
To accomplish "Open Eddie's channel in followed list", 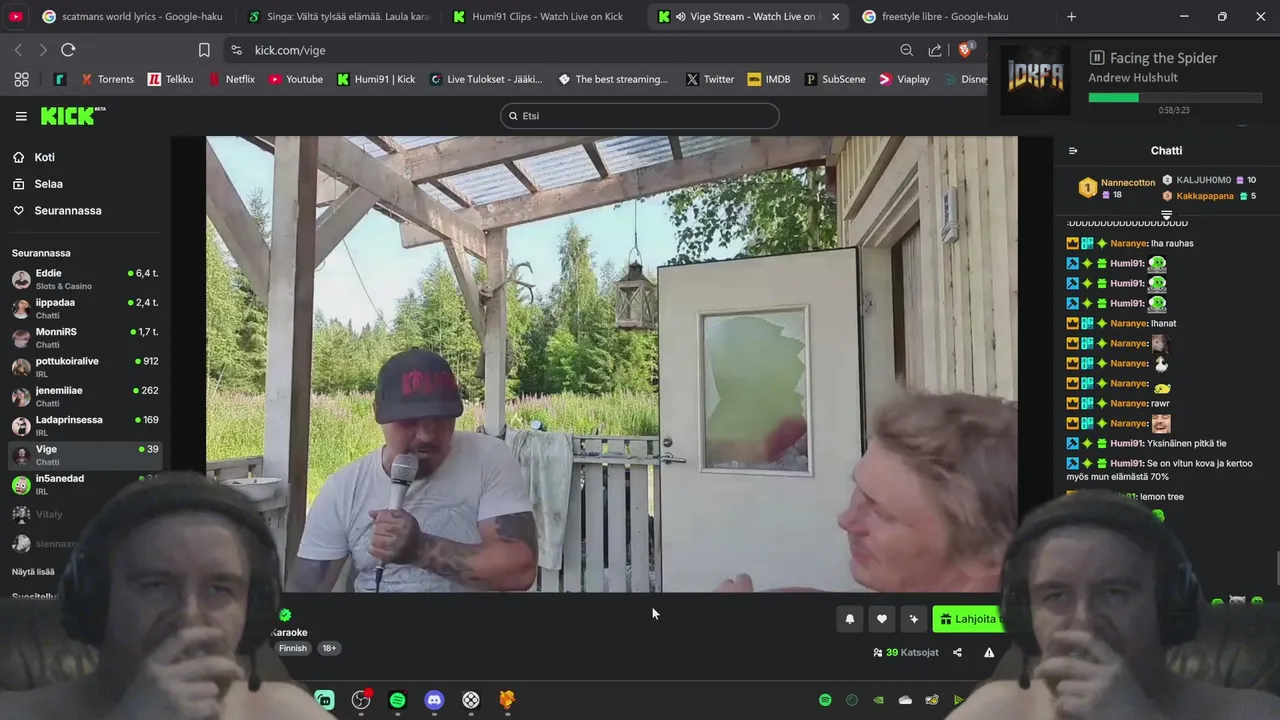I will click(x=85, y=279).
